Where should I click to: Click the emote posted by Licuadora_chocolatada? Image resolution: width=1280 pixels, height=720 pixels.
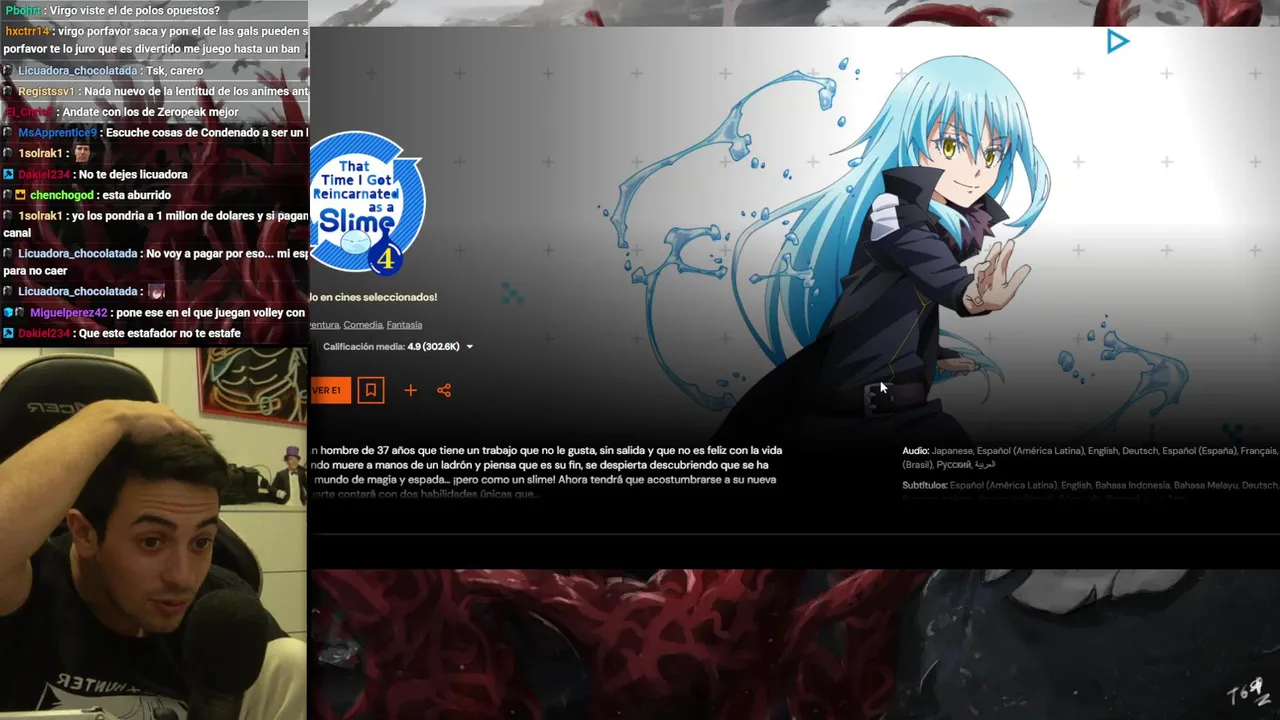tap(156, 291)
